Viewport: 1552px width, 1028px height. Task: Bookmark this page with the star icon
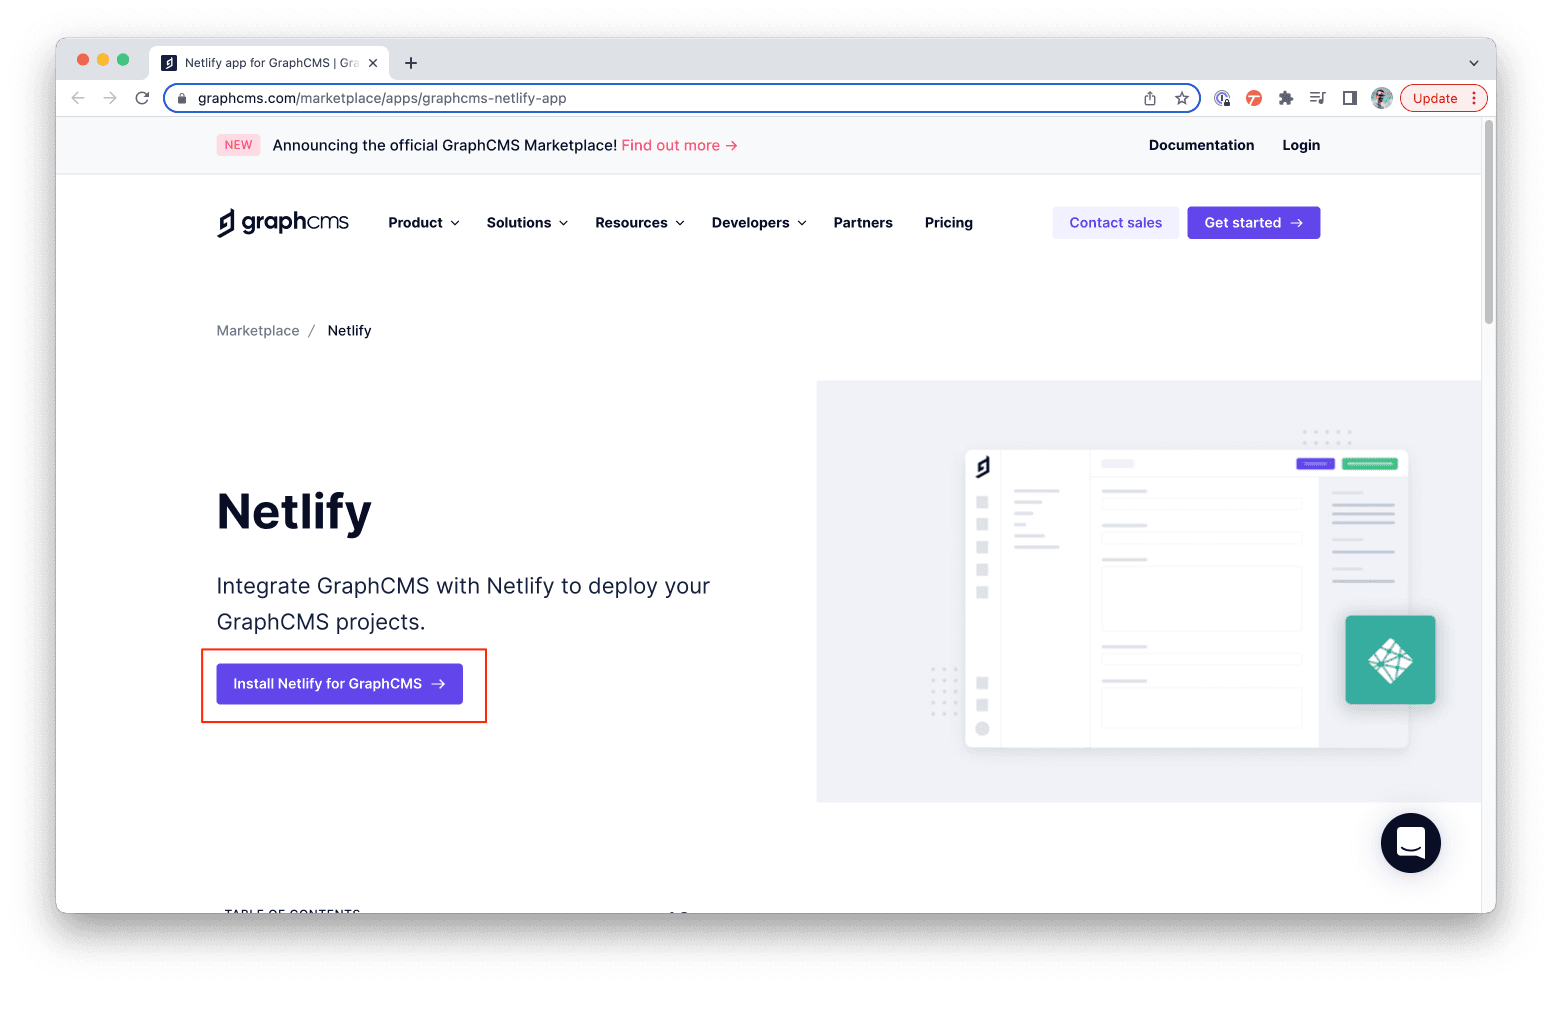click(1182, 98)
